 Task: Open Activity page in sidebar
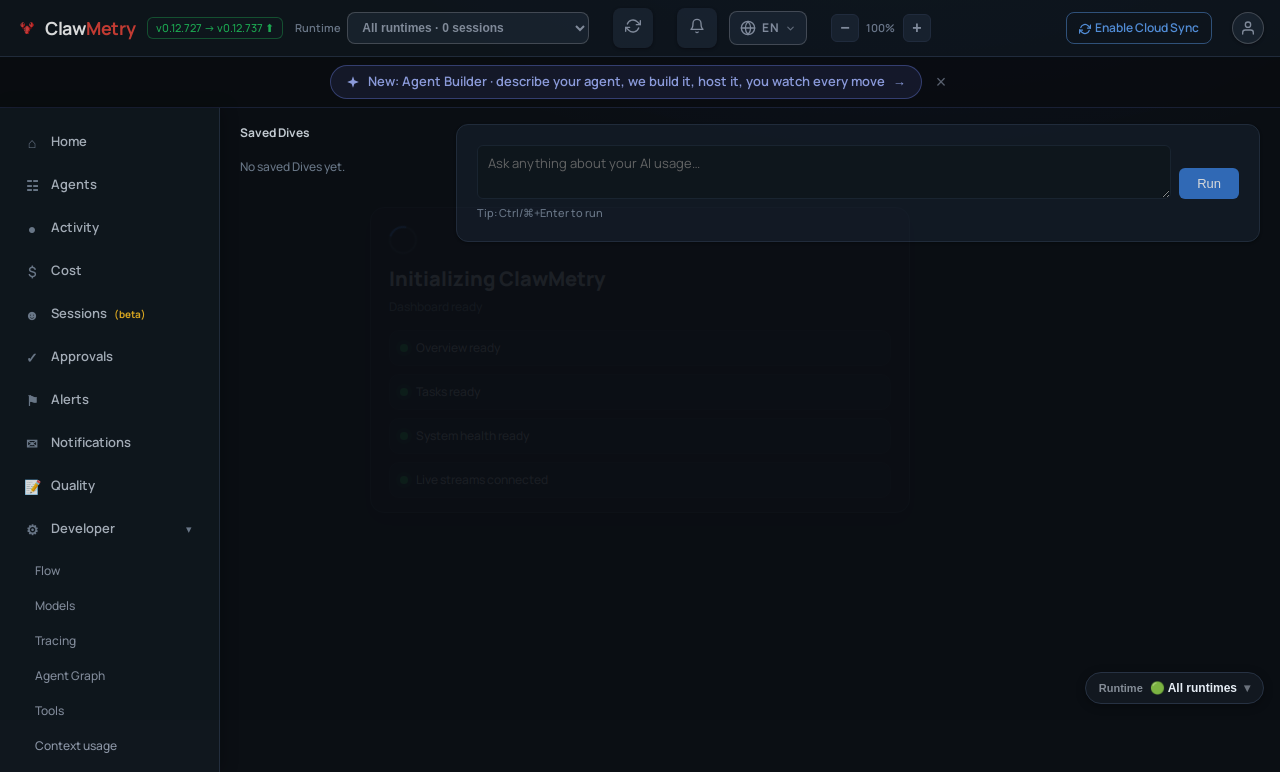110,228
